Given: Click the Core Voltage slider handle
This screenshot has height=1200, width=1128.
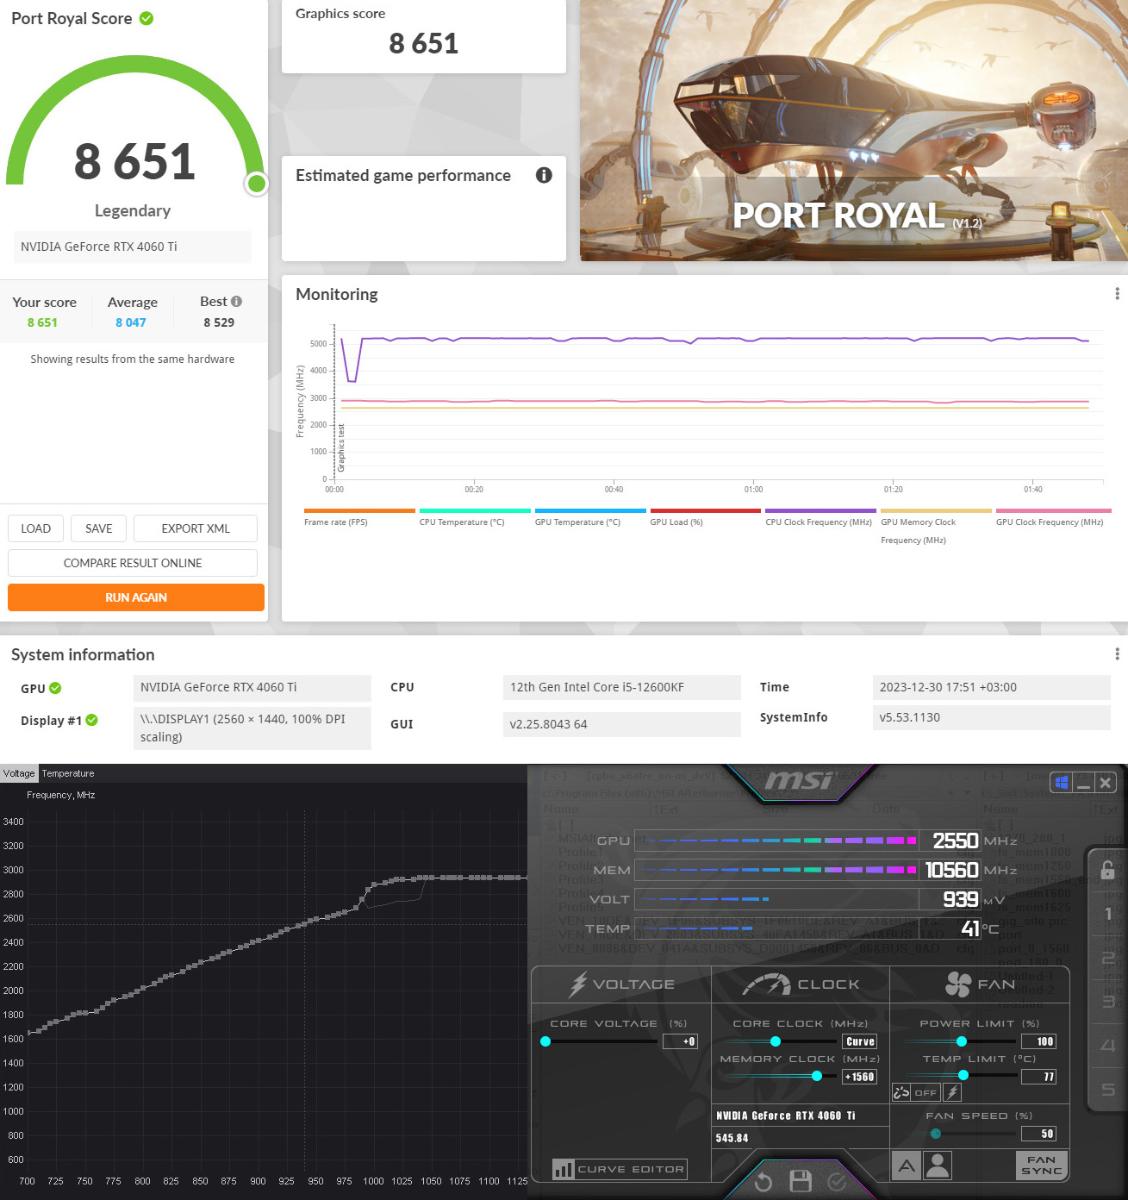Looking at the screenshot, I should (545, 1041).
